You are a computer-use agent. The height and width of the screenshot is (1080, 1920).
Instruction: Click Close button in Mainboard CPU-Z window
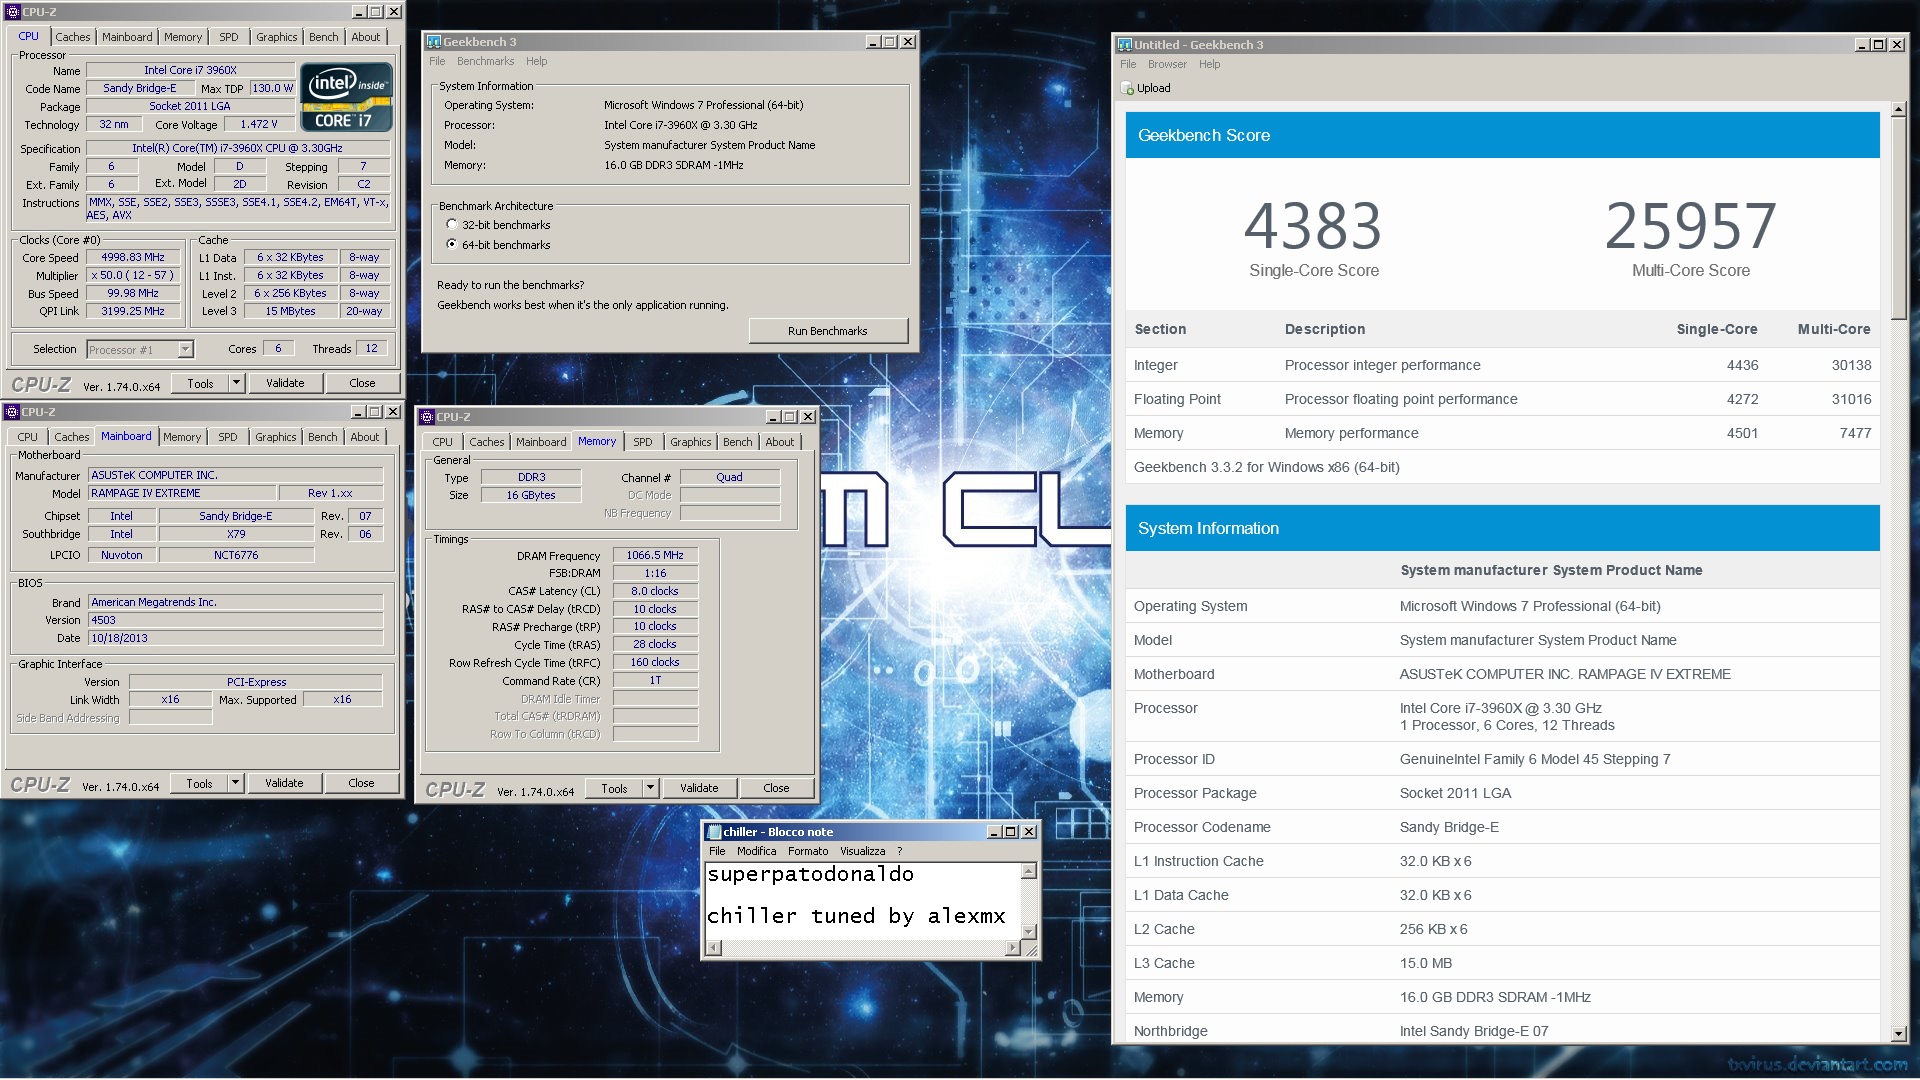click(x=362, y=783)
